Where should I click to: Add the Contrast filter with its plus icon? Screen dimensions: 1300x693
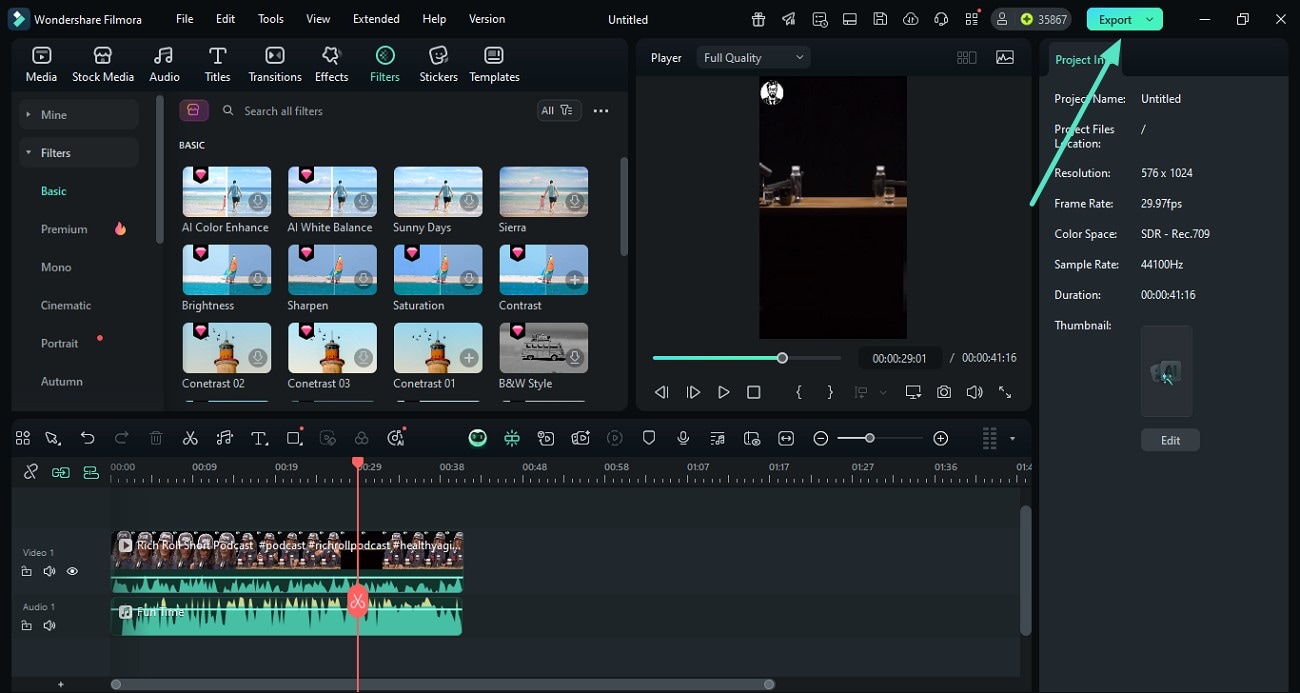[x=575, y=280]
